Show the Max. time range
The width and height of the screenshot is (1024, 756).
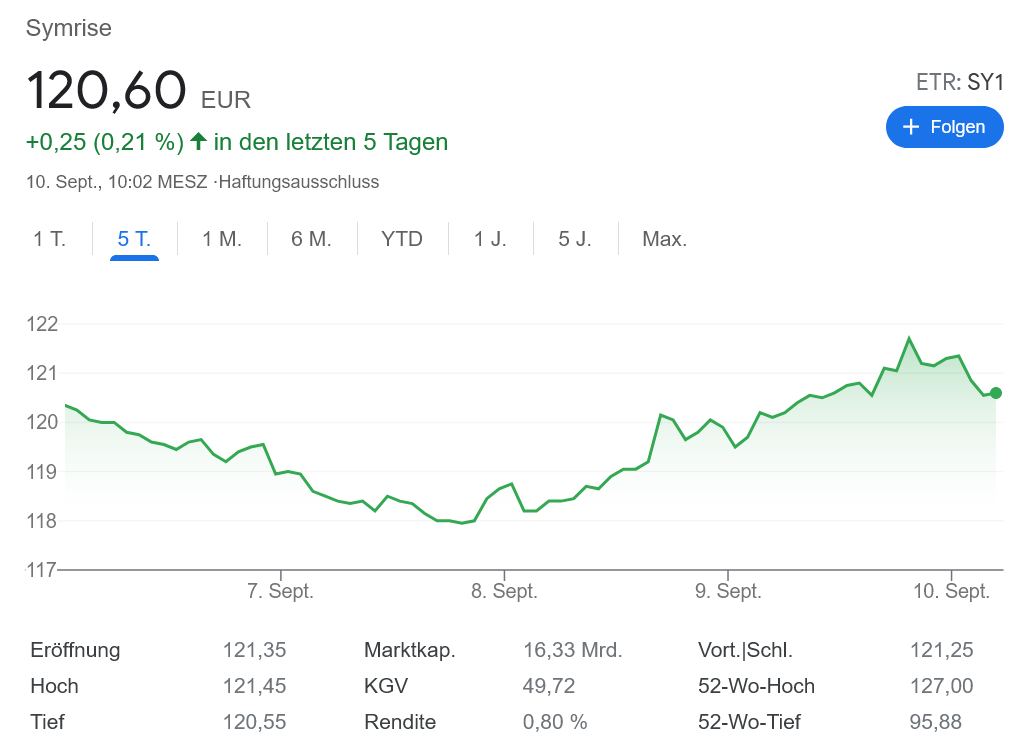664,239
